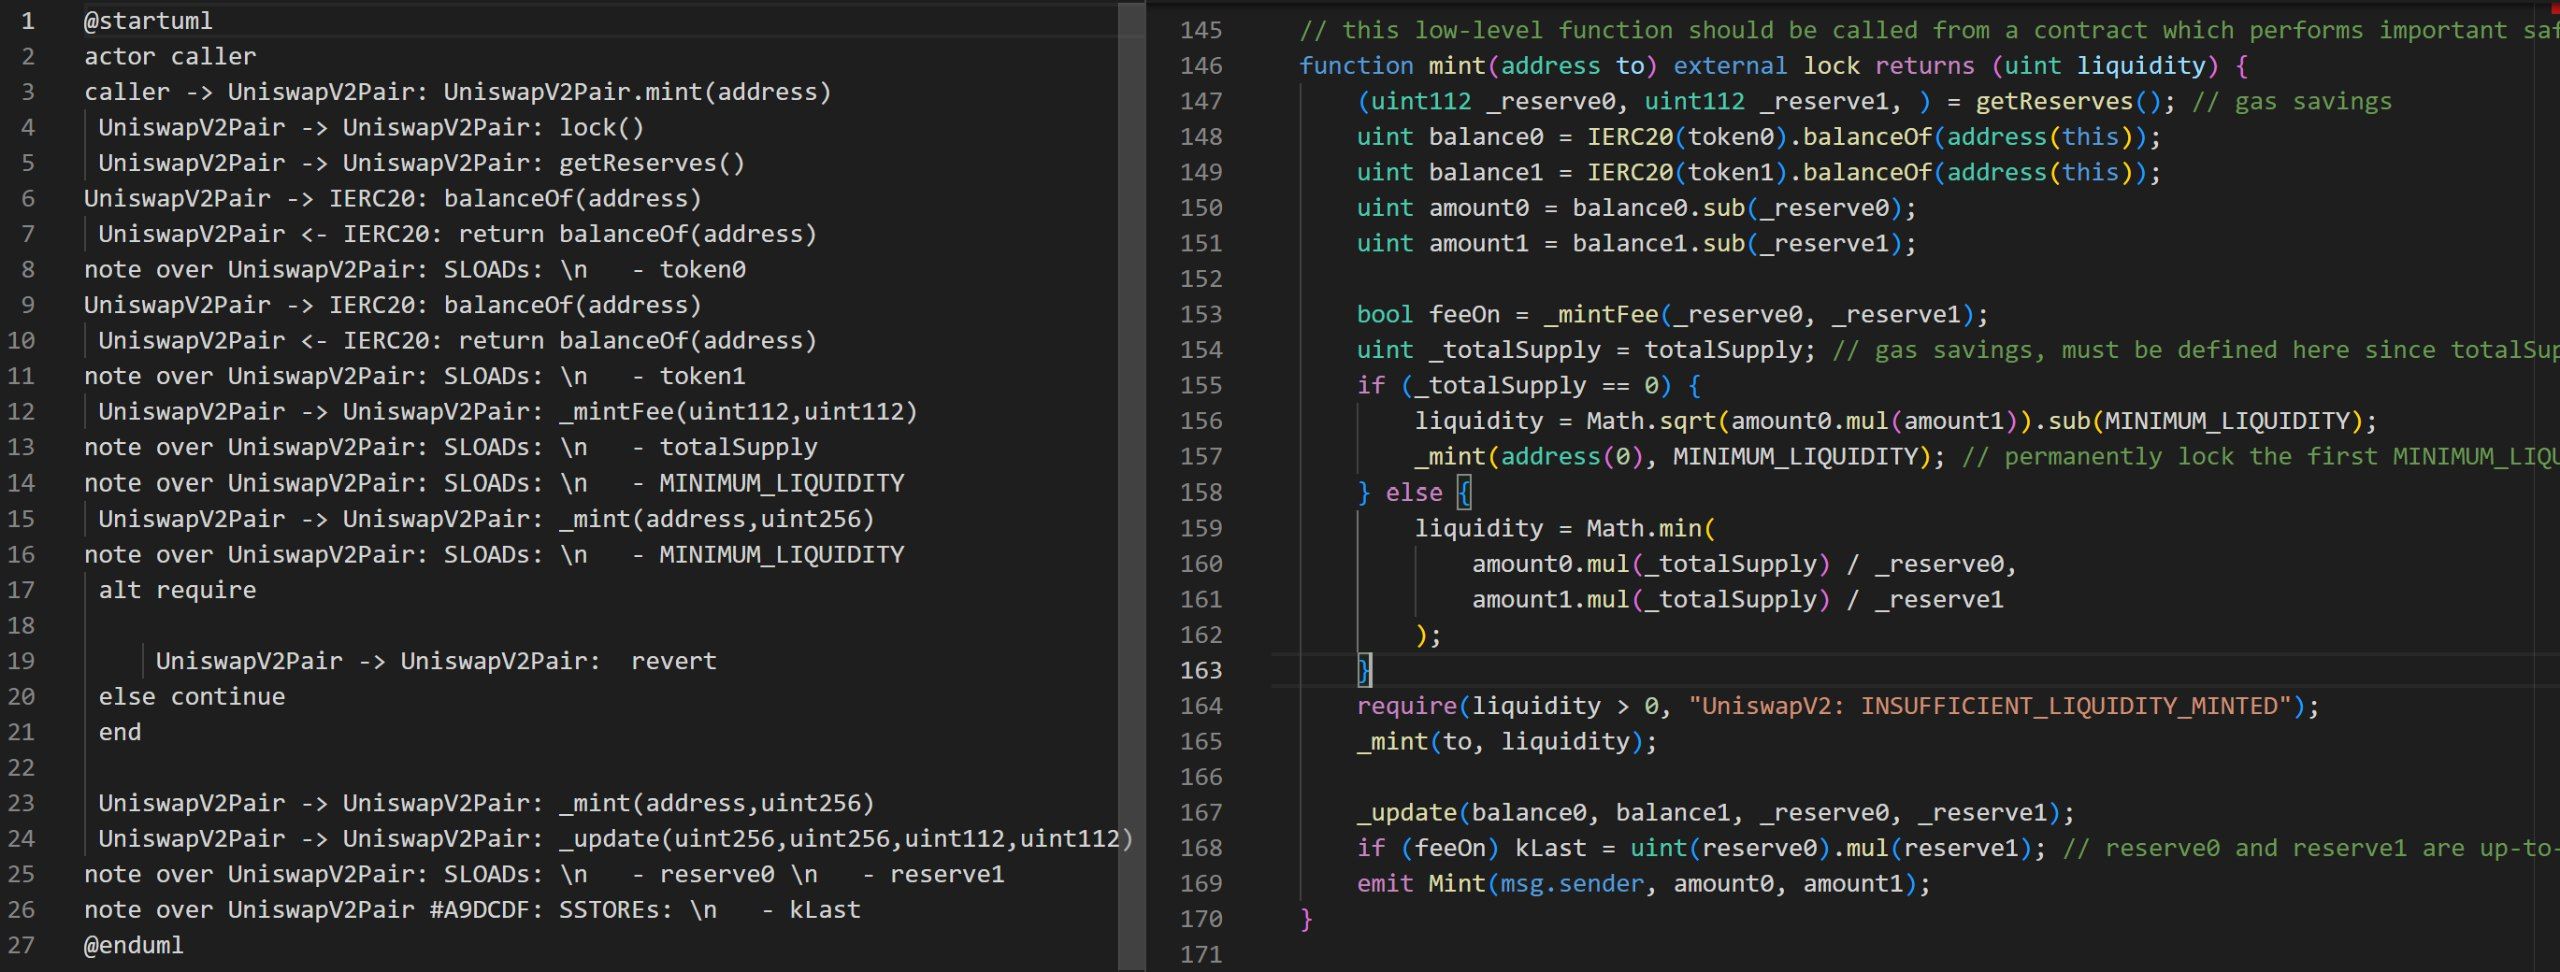The width and height of the screenshot is (2560, 972).
Task: Click the left editor's vertical scrollbar
Action: 1131,486
